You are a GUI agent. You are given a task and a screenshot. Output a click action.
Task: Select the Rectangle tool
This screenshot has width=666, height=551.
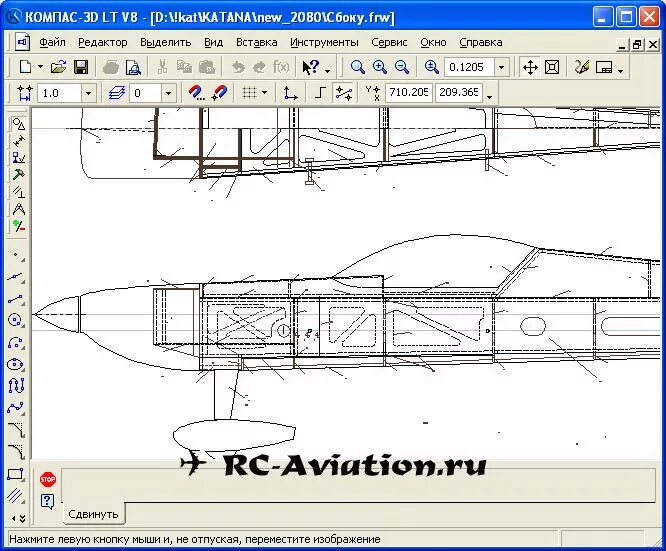16,474
